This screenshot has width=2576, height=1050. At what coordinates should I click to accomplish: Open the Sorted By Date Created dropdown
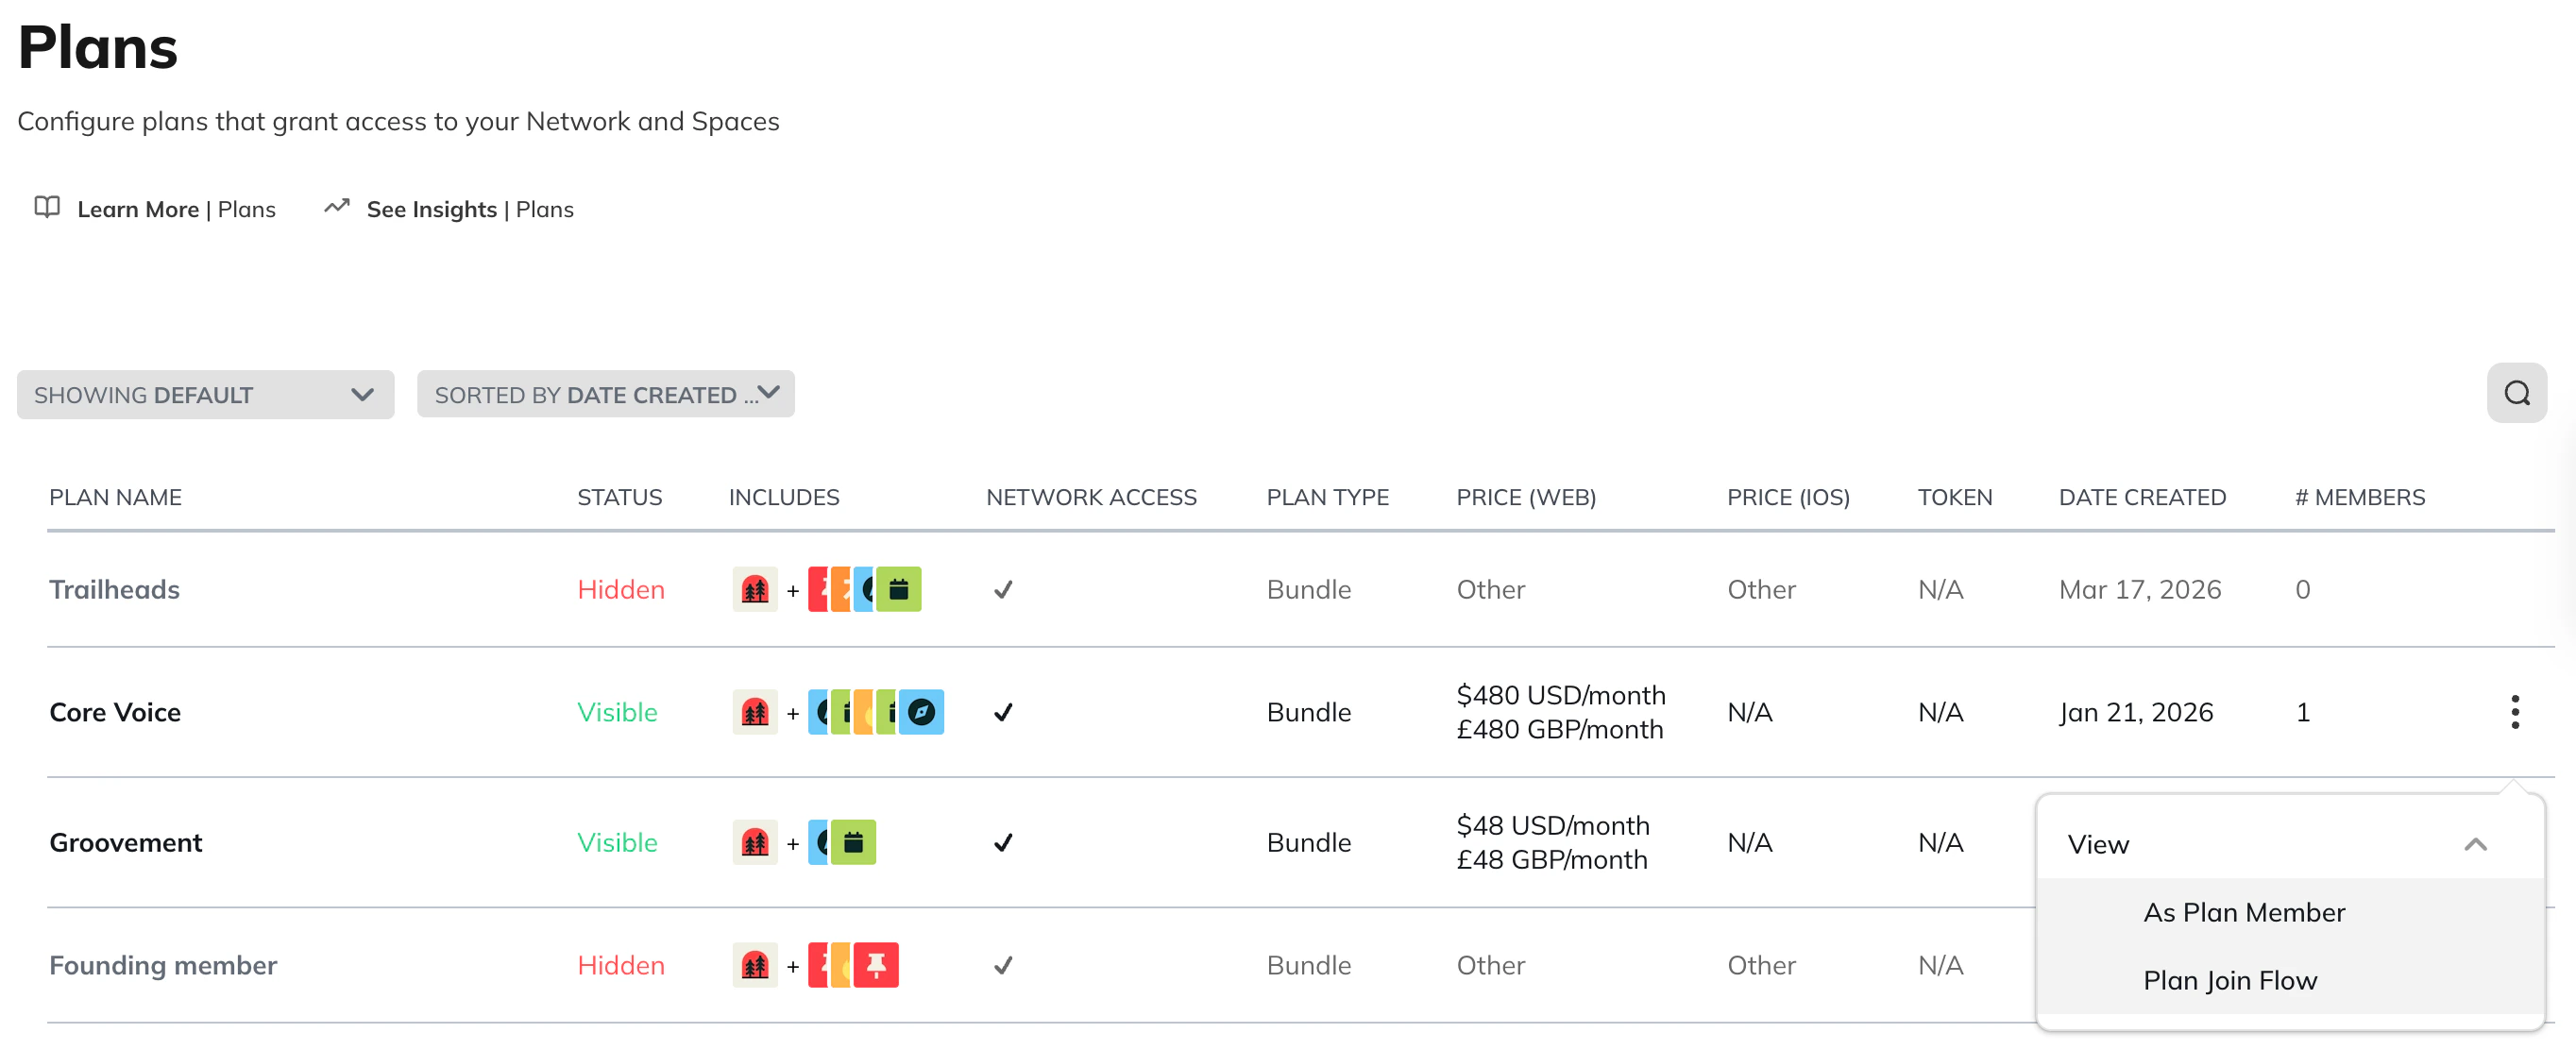[x=605, y=395]
